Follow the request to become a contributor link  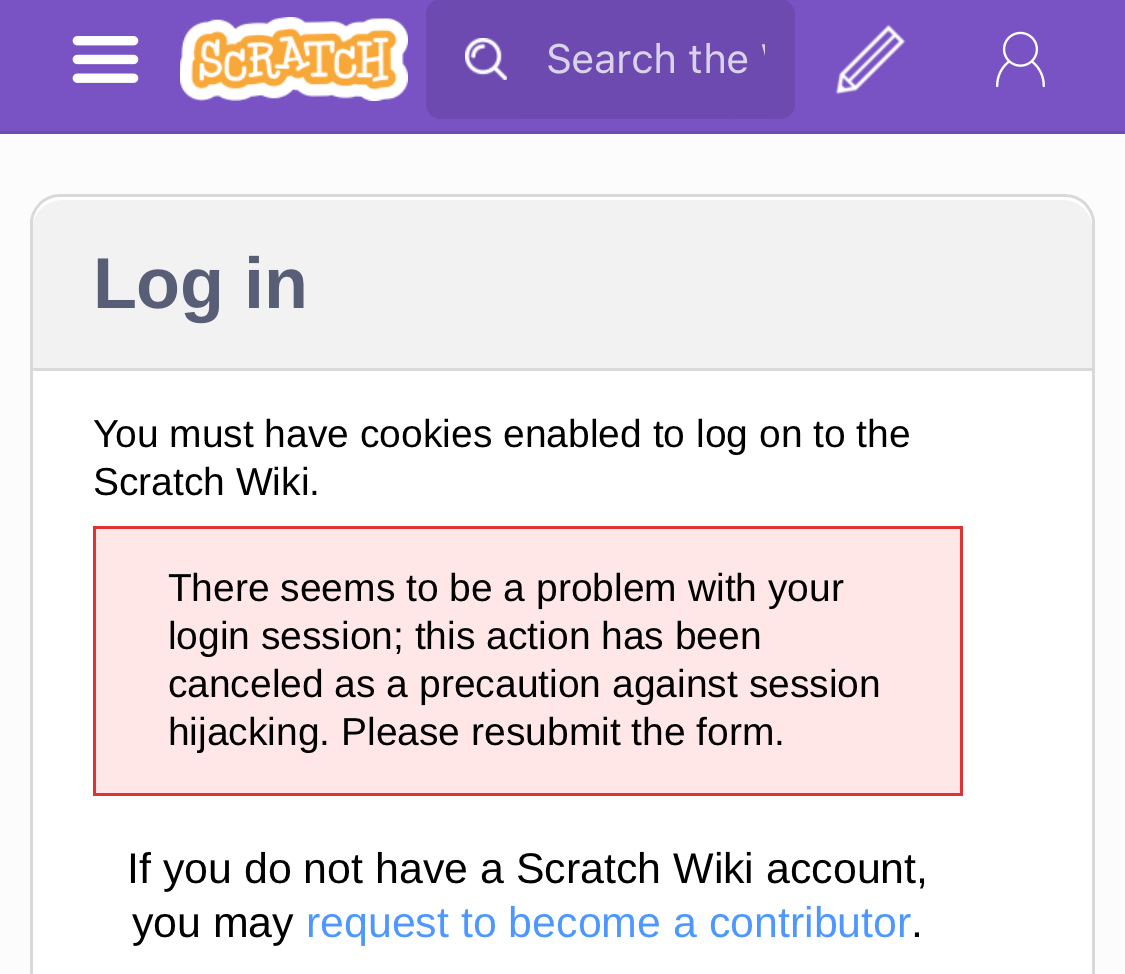click(607, 922)
